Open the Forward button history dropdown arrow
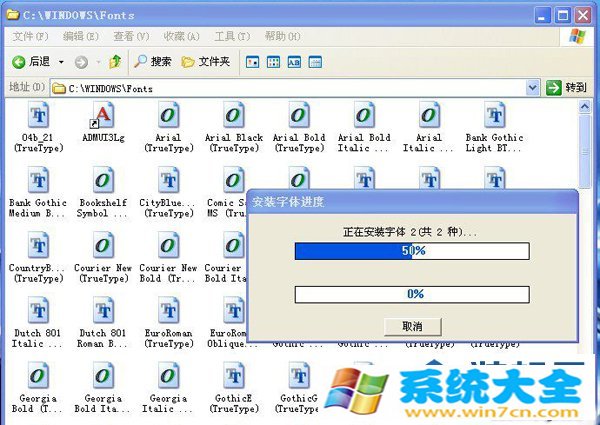 [x=98, y=62]
